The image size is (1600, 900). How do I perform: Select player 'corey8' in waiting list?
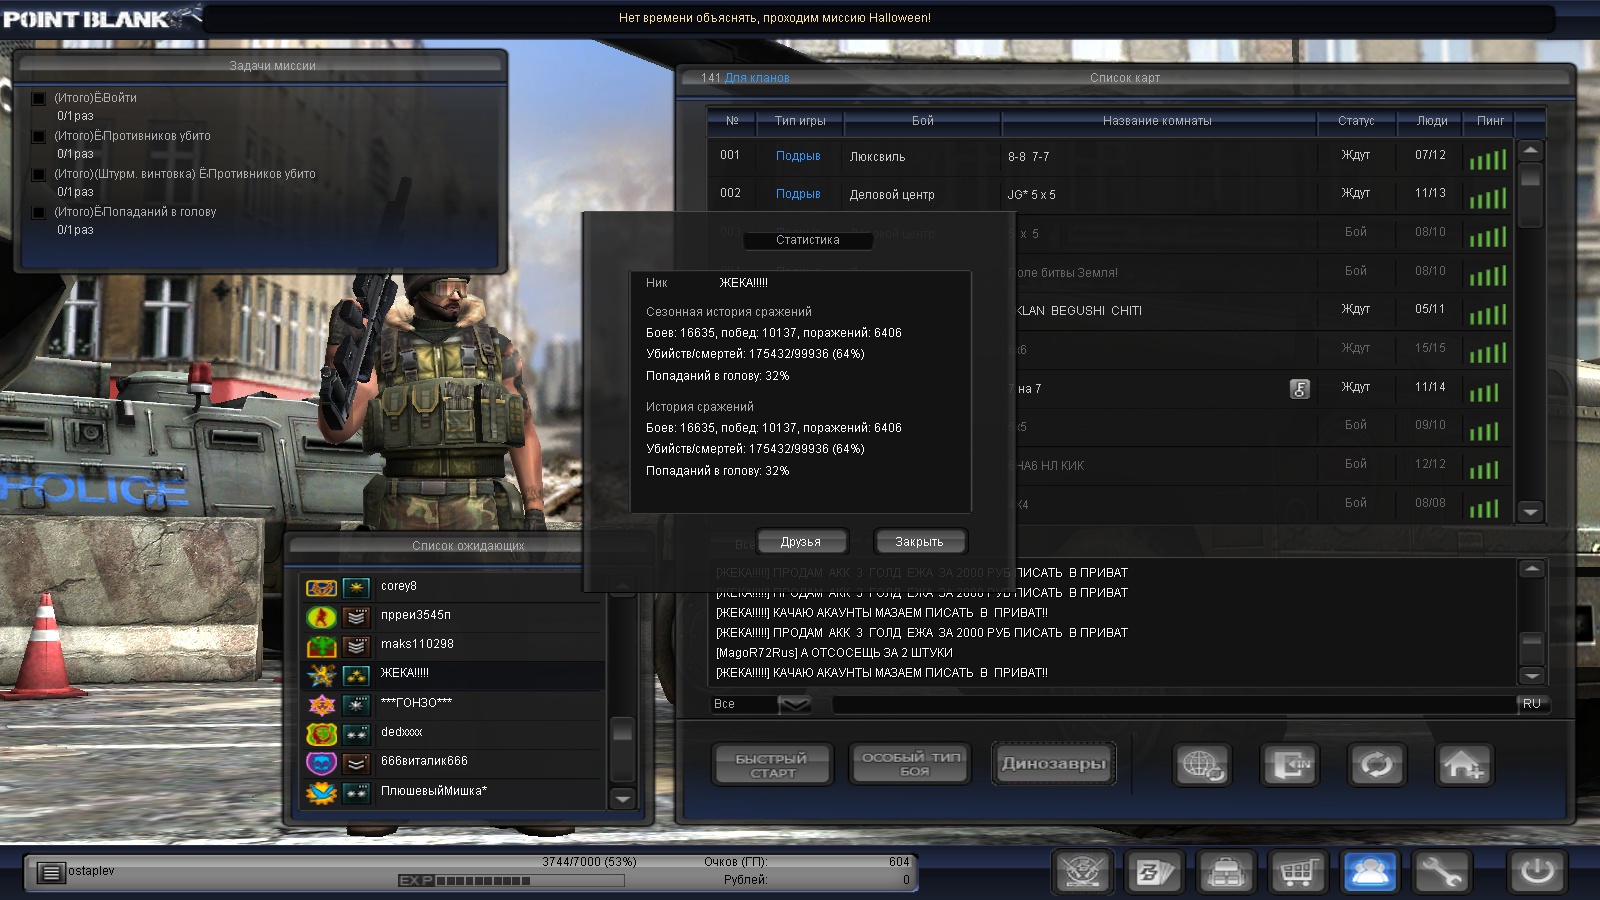pyautogui.click(x=453, y=587)
